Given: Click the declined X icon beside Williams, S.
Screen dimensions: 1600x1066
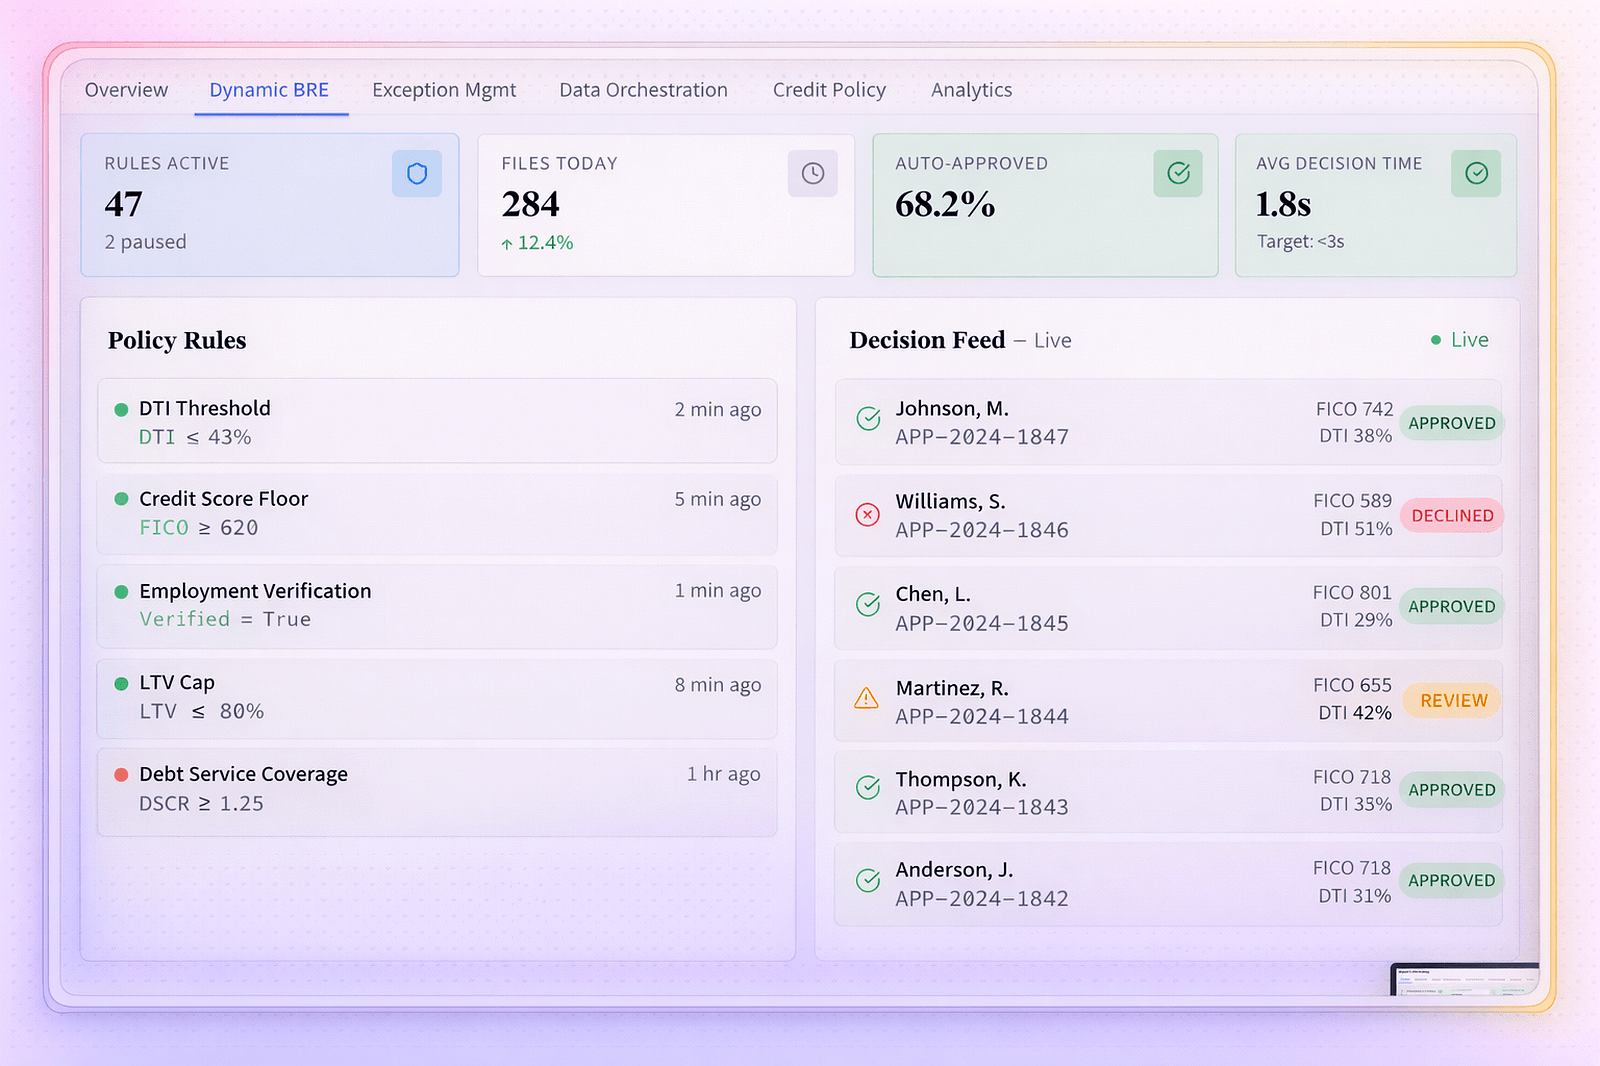Looking at the screenshot, I should pyautogui.click(x=868, y=515).
